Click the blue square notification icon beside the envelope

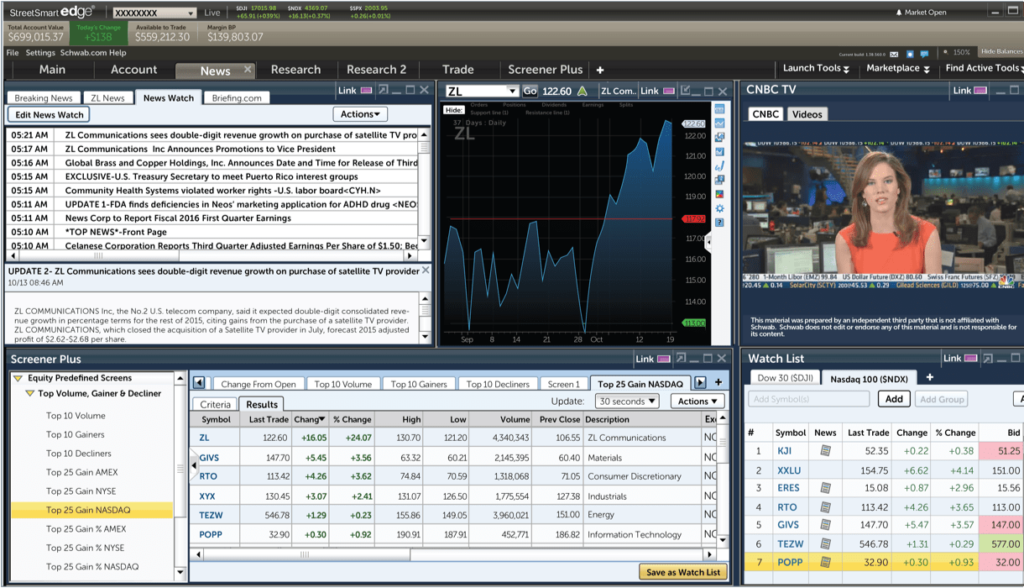click(x=910, y=54)
